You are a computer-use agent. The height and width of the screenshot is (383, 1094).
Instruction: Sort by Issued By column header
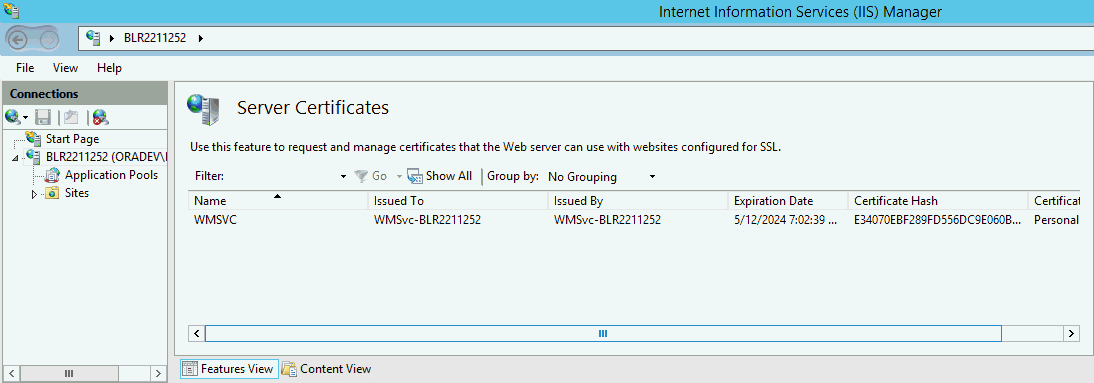[637, 201]
